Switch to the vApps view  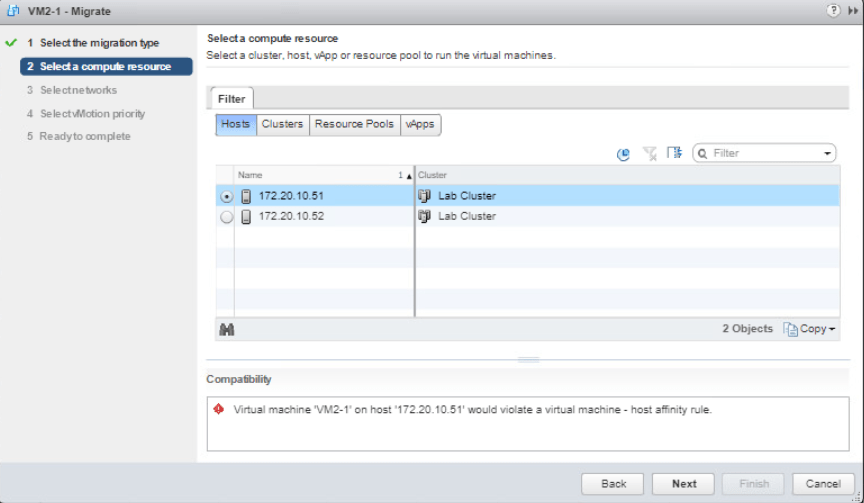click(x=420, y=124)
